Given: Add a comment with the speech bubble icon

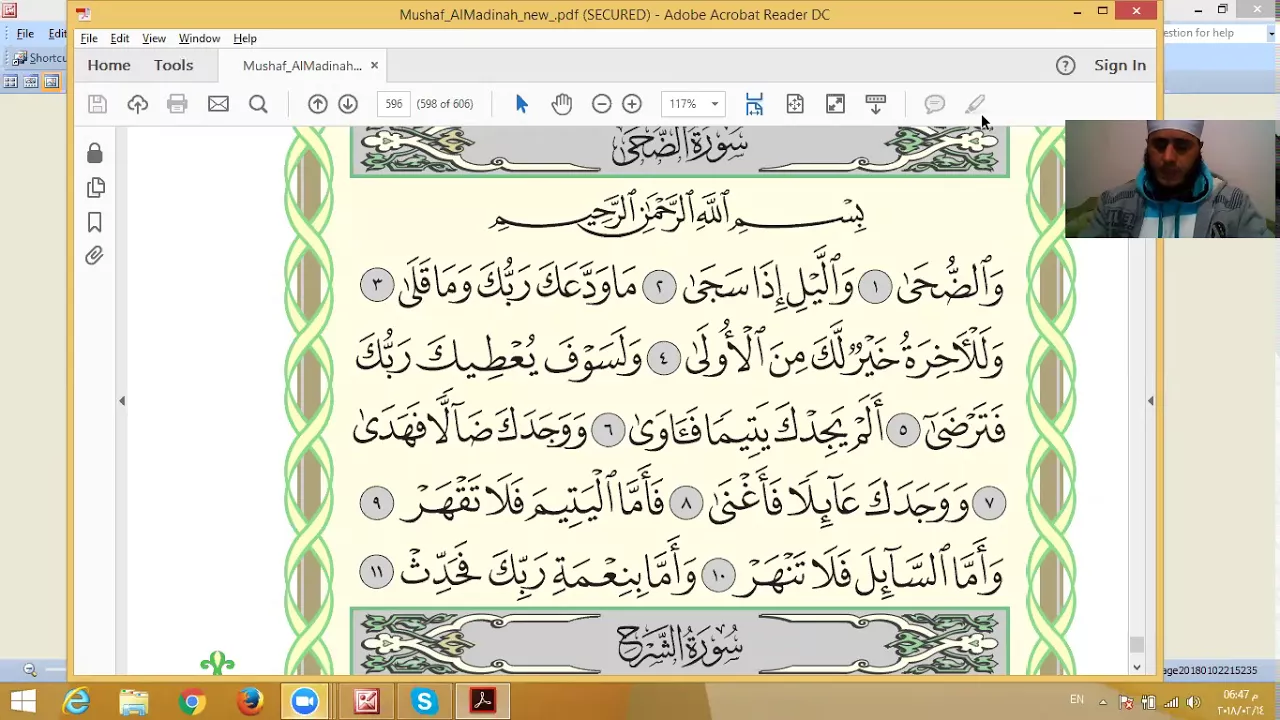Looking at the screenshot, I should click(x=935, y=104).
